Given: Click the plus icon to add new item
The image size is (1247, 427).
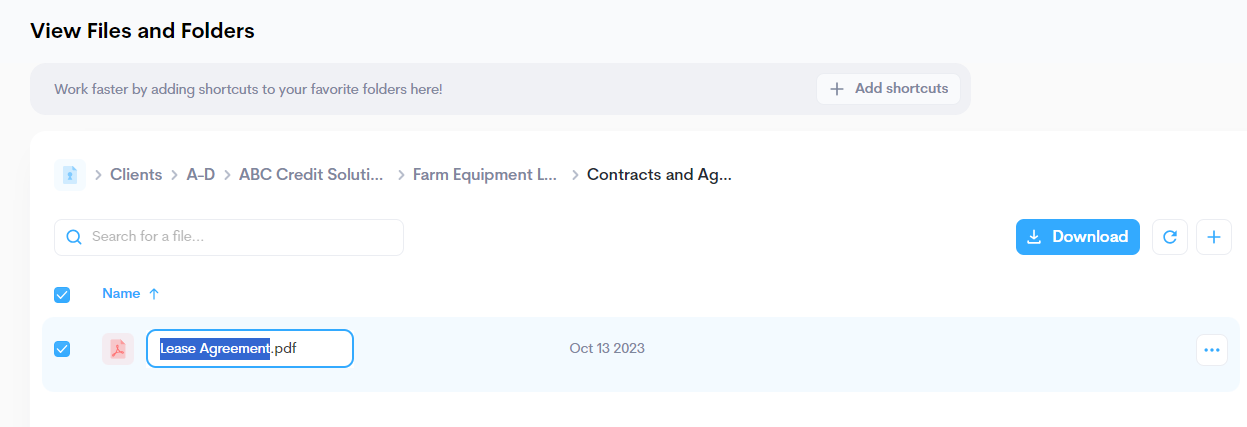Looking at the screenshot, I should coord(1214,237).
